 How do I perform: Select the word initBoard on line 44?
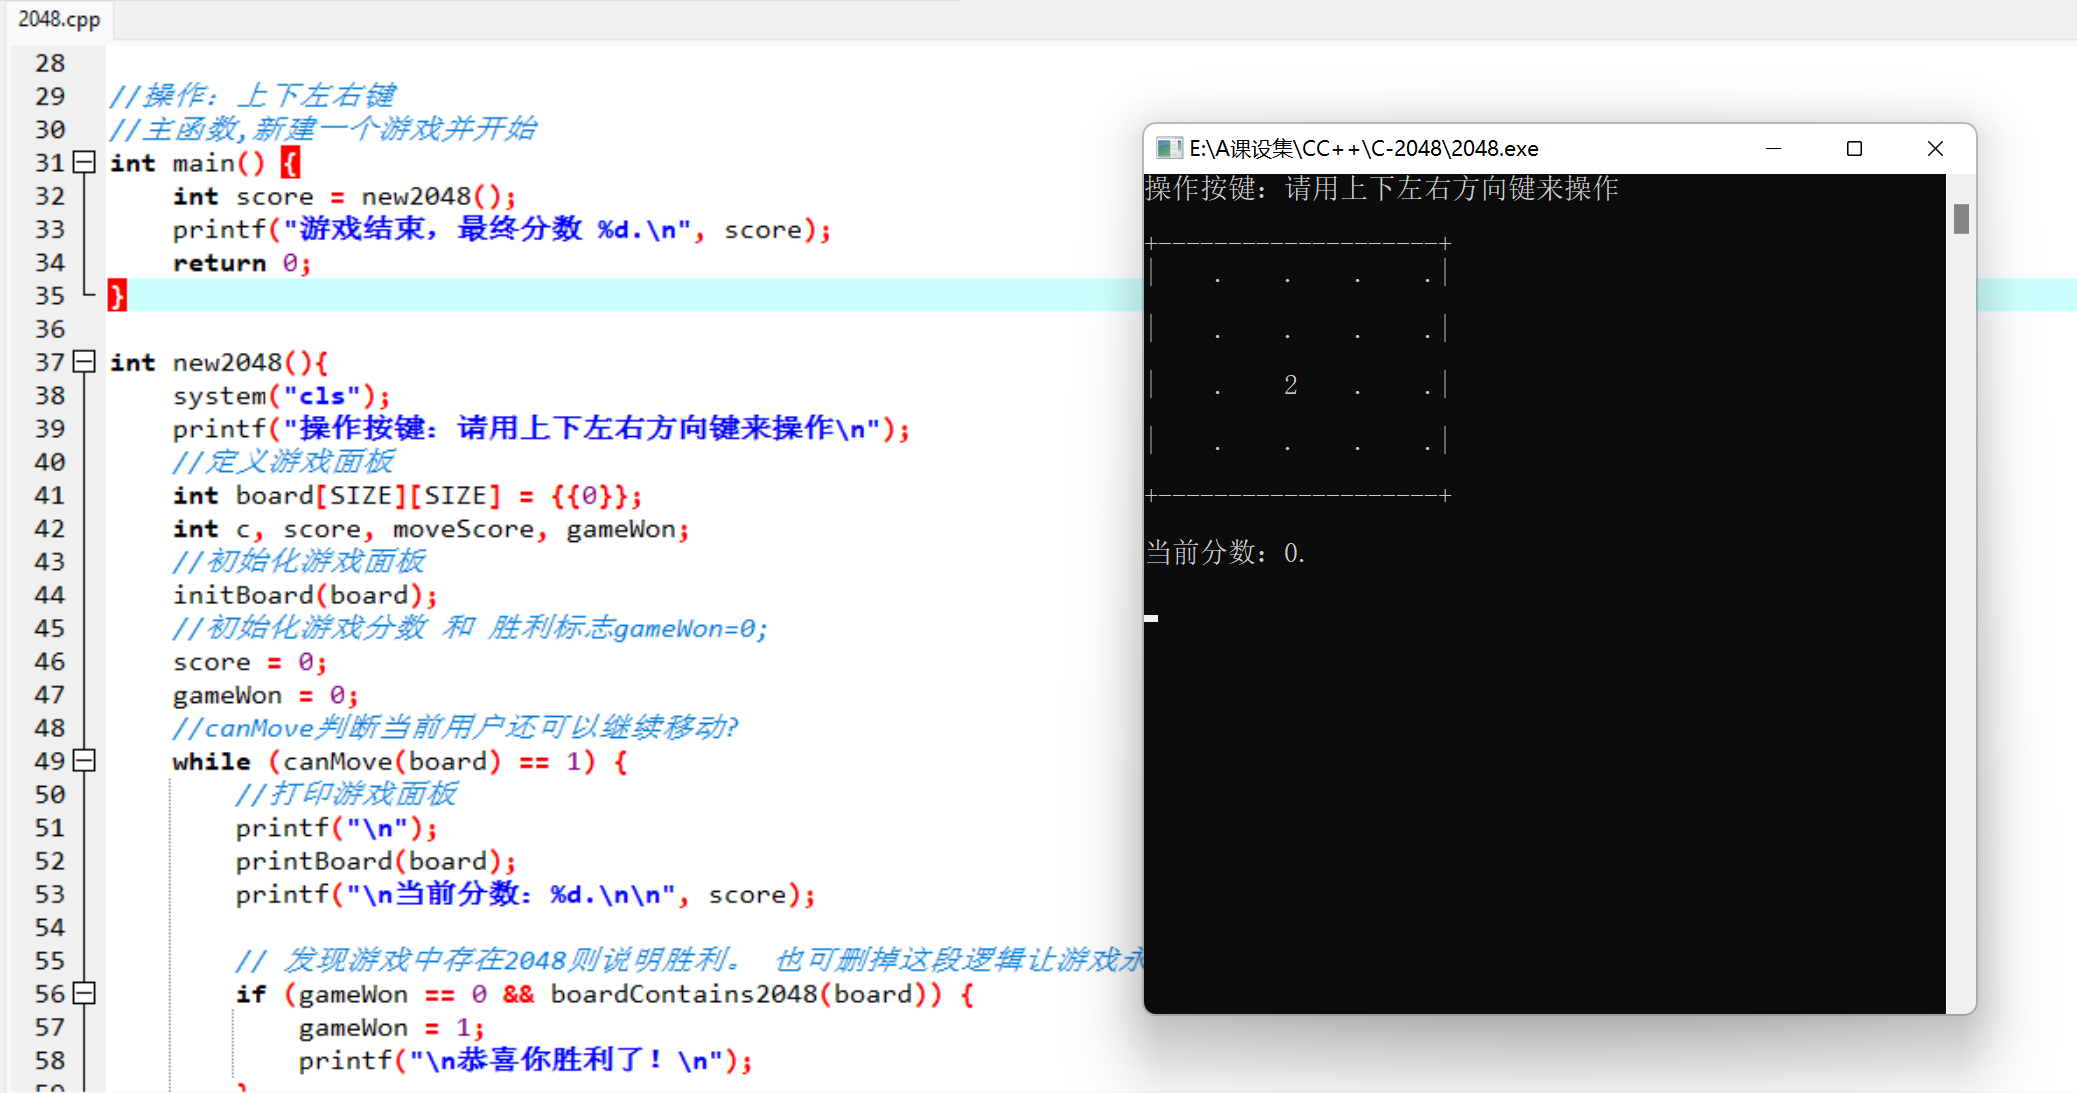[243, 595]
